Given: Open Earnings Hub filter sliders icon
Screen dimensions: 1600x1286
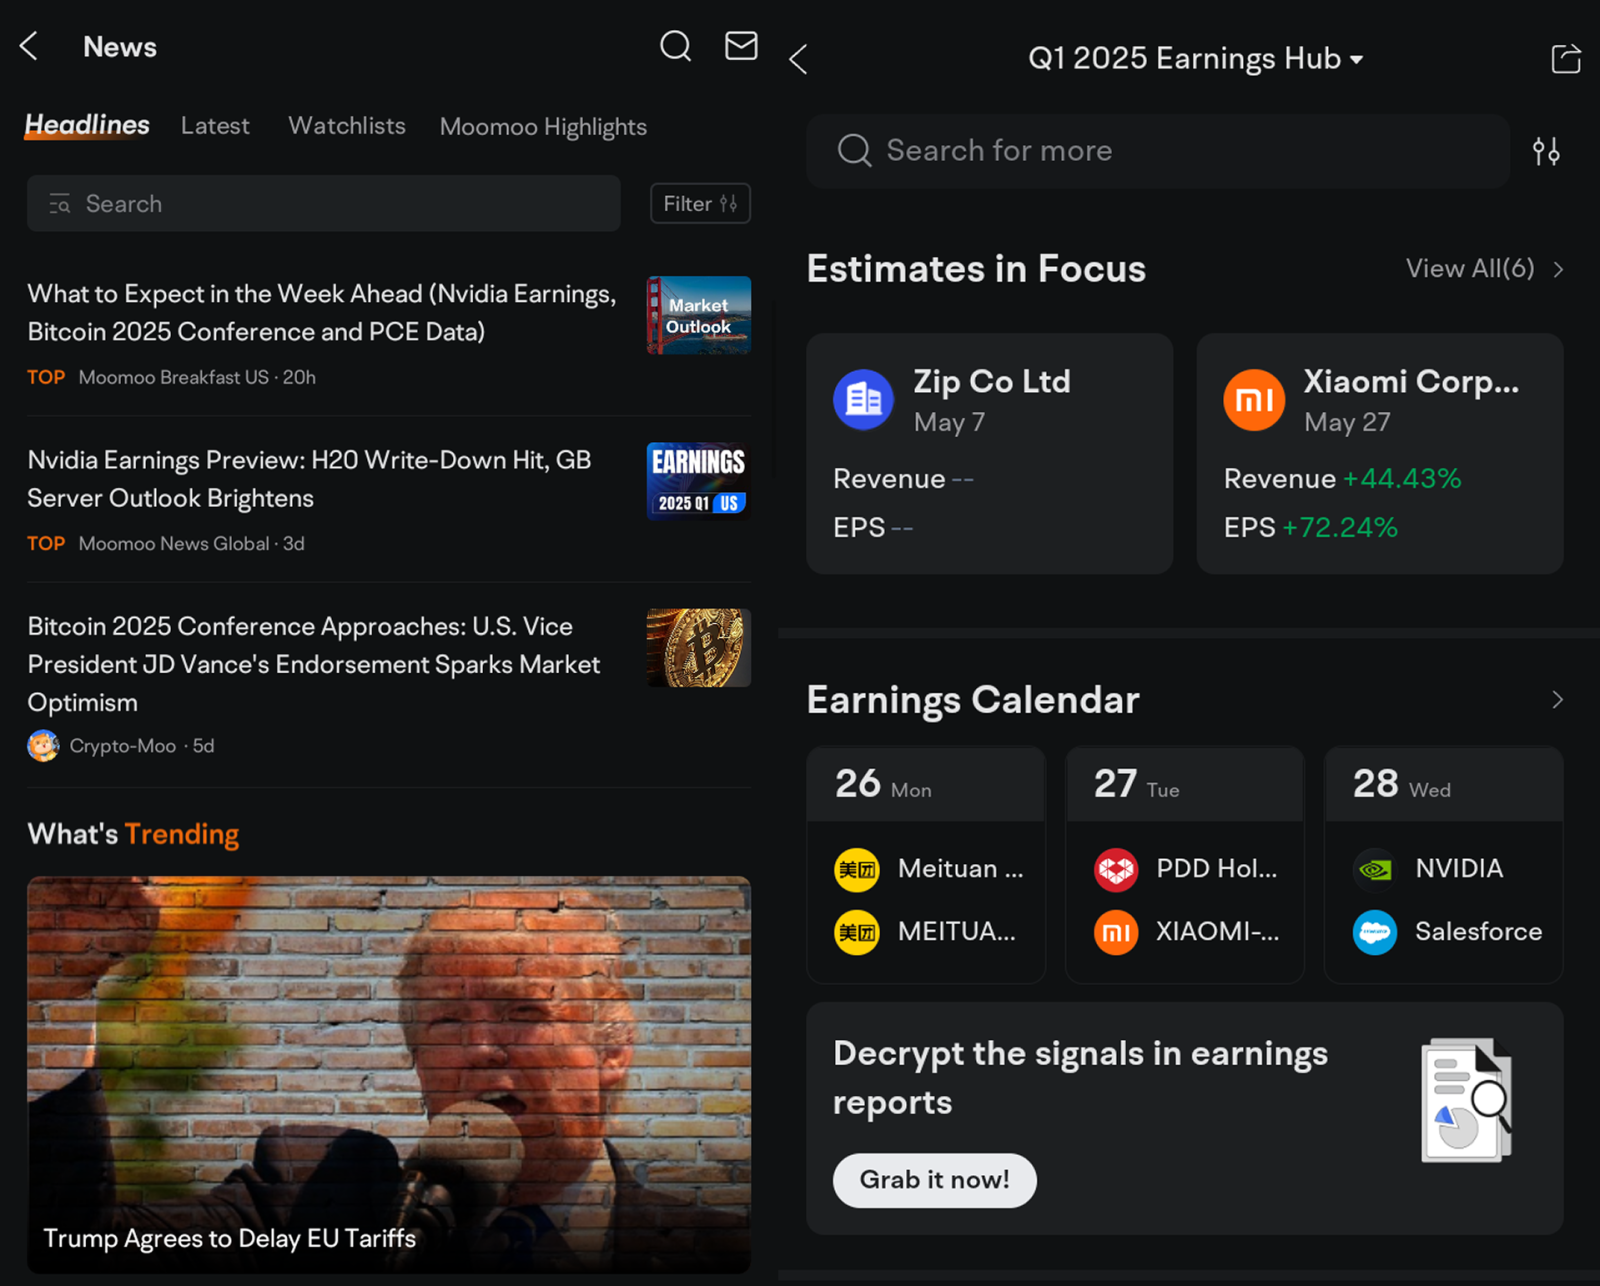Looking at the screenshot, I should [1546, 151].
